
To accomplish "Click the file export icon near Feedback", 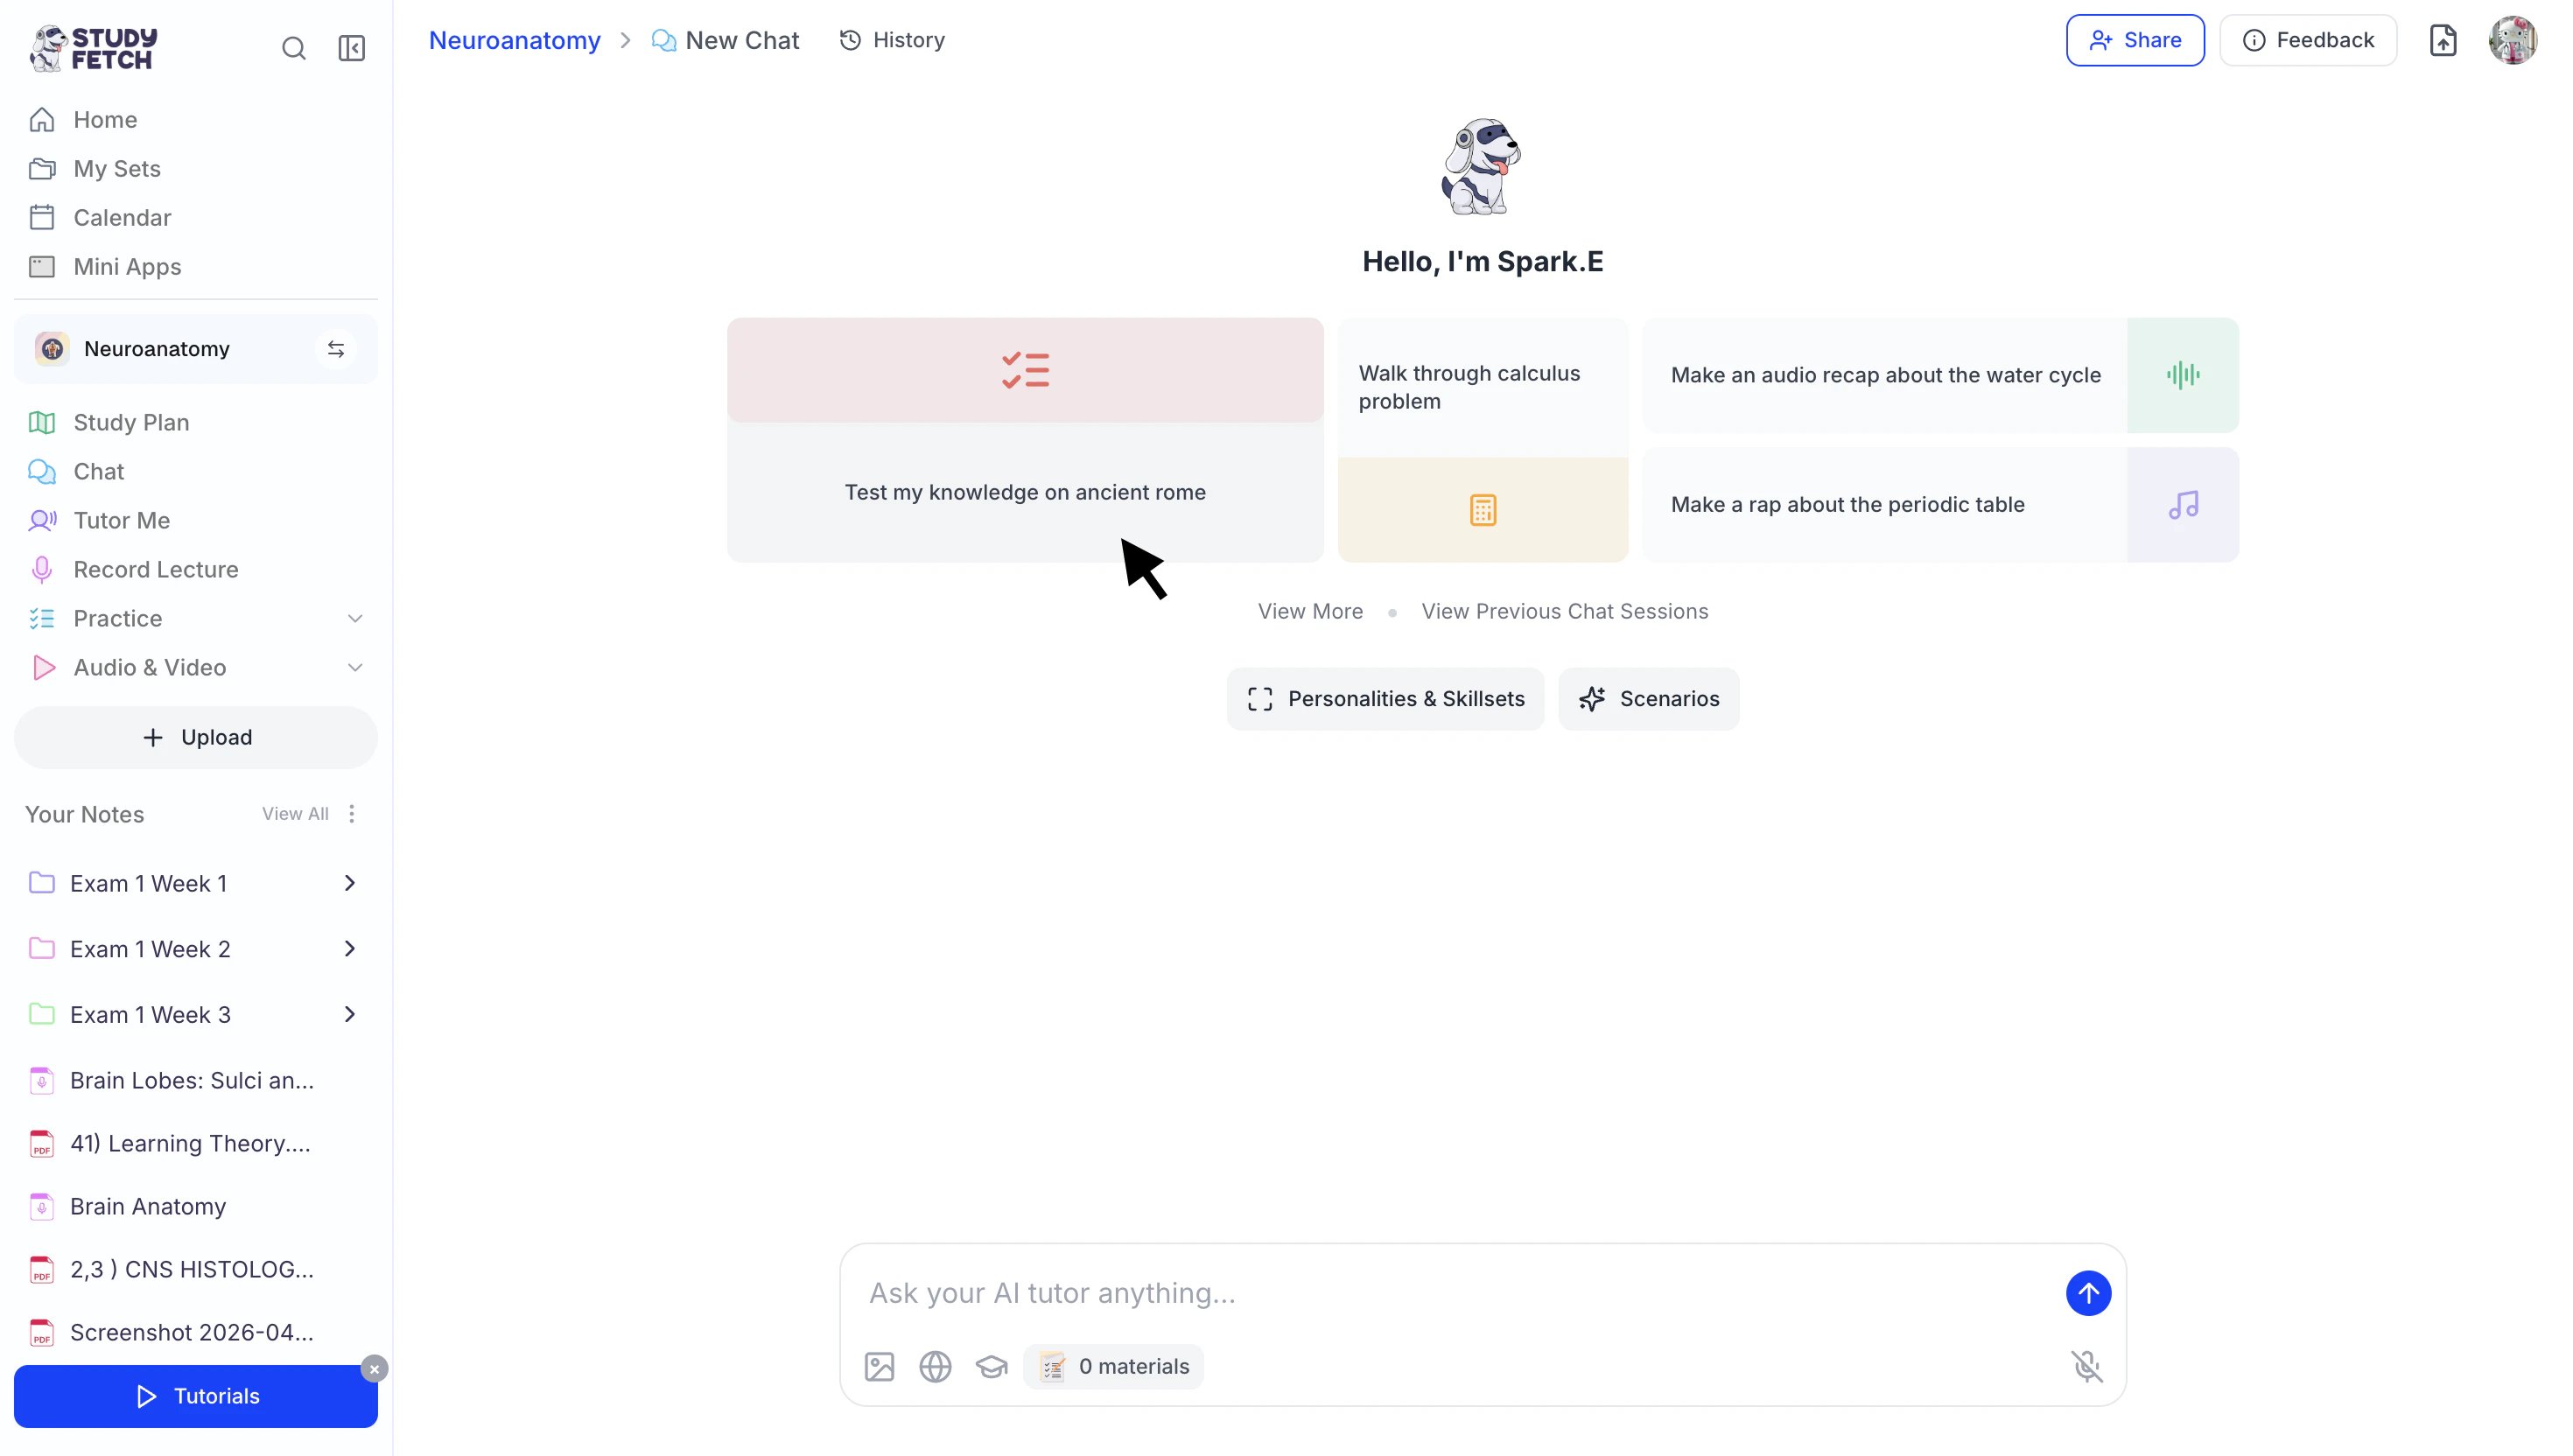I will 2442,40.
